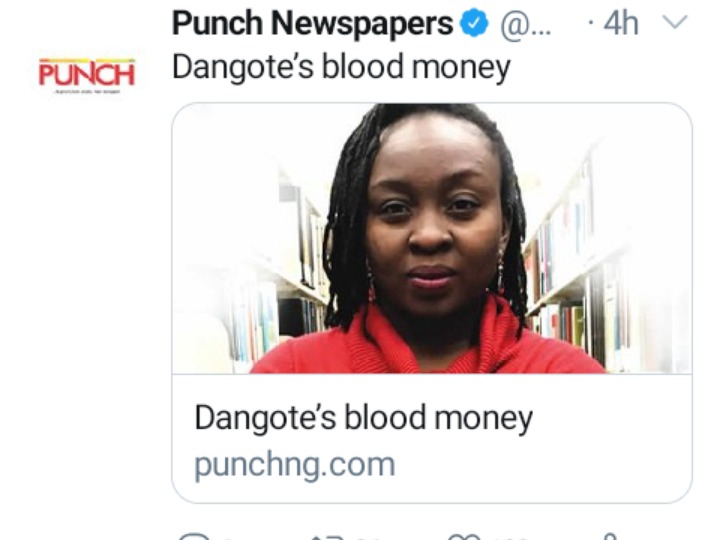720x540 pixels.
Task: Click the reply count beside the reply icon
Action: [231, 538]
